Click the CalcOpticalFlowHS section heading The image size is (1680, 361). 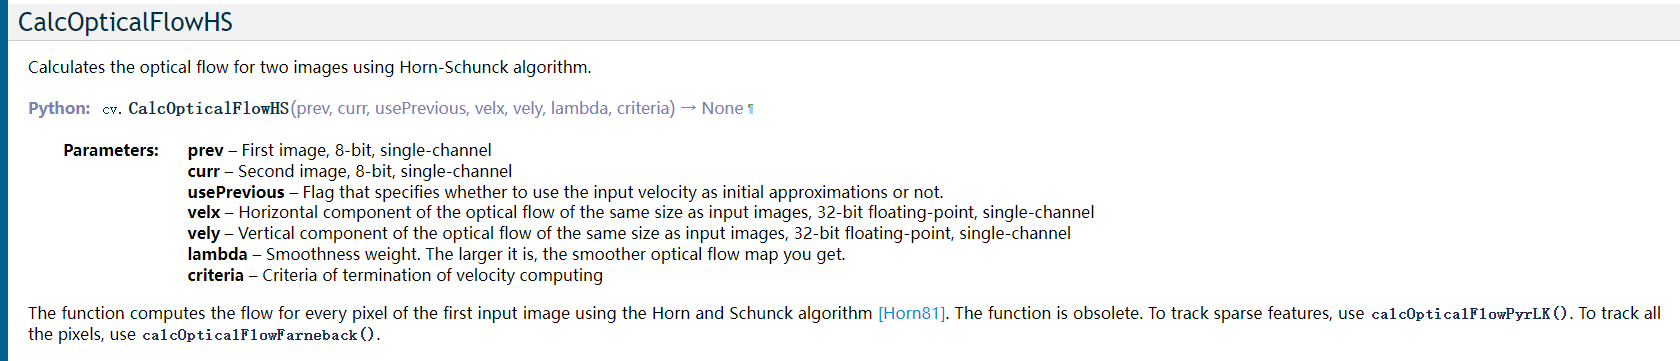tap(125, 22)
